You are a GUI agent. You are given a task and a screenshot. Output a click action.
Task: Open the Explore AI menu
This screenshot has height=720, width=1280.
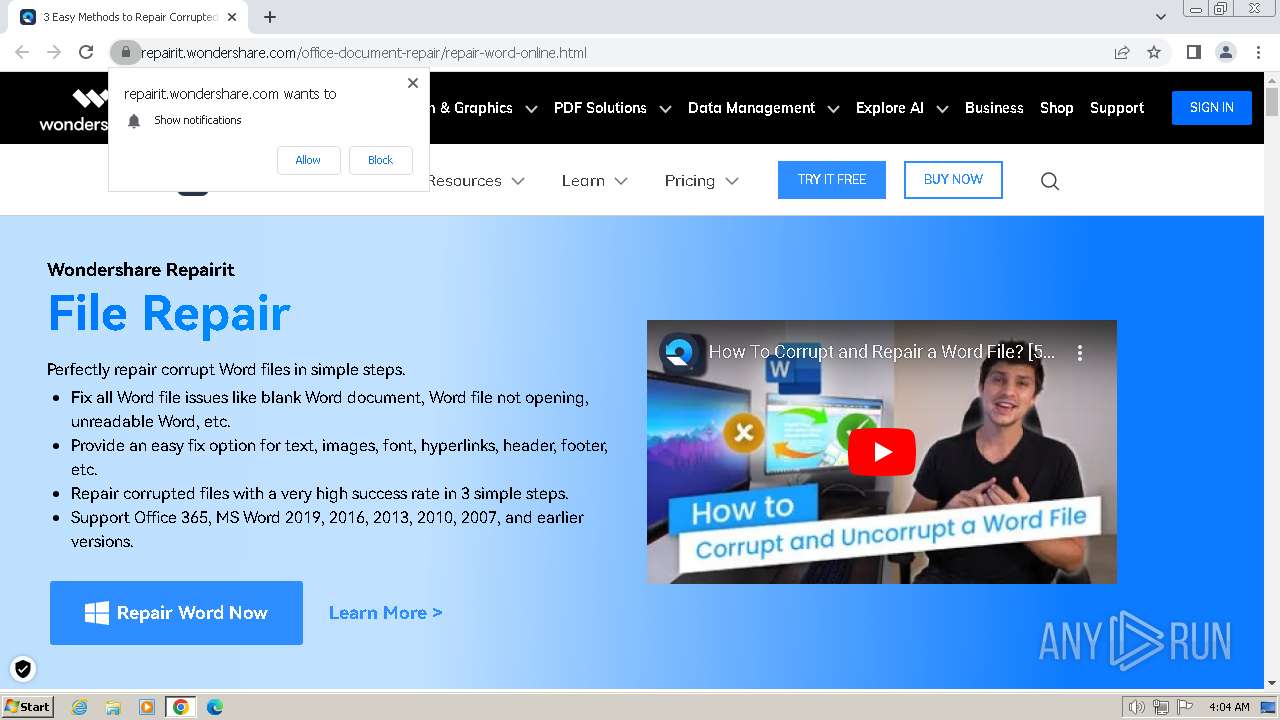click(x=890, y=108)
